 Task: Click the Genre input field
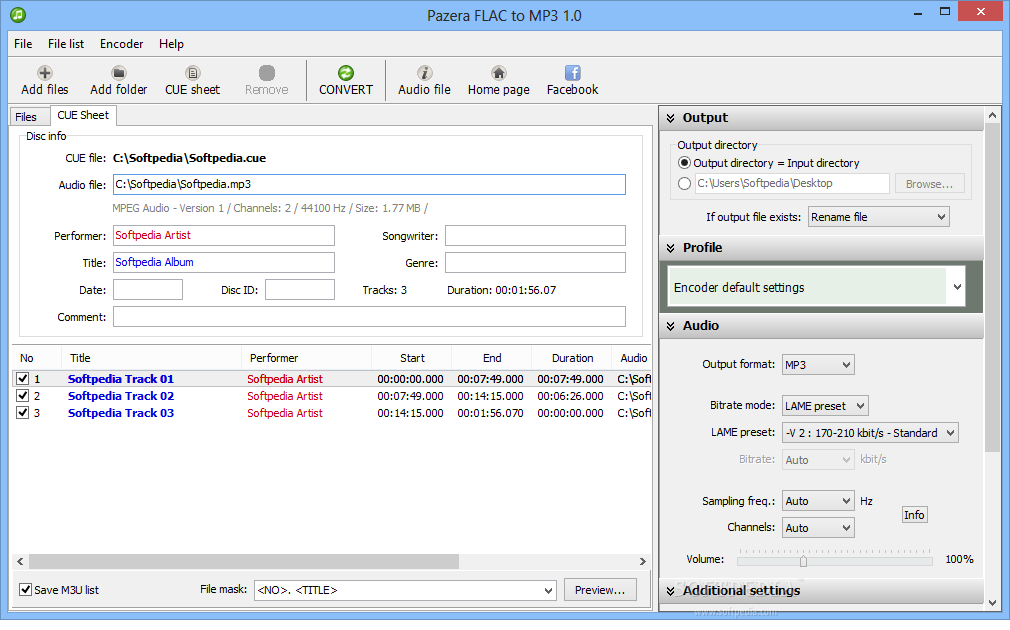[535, 263]
